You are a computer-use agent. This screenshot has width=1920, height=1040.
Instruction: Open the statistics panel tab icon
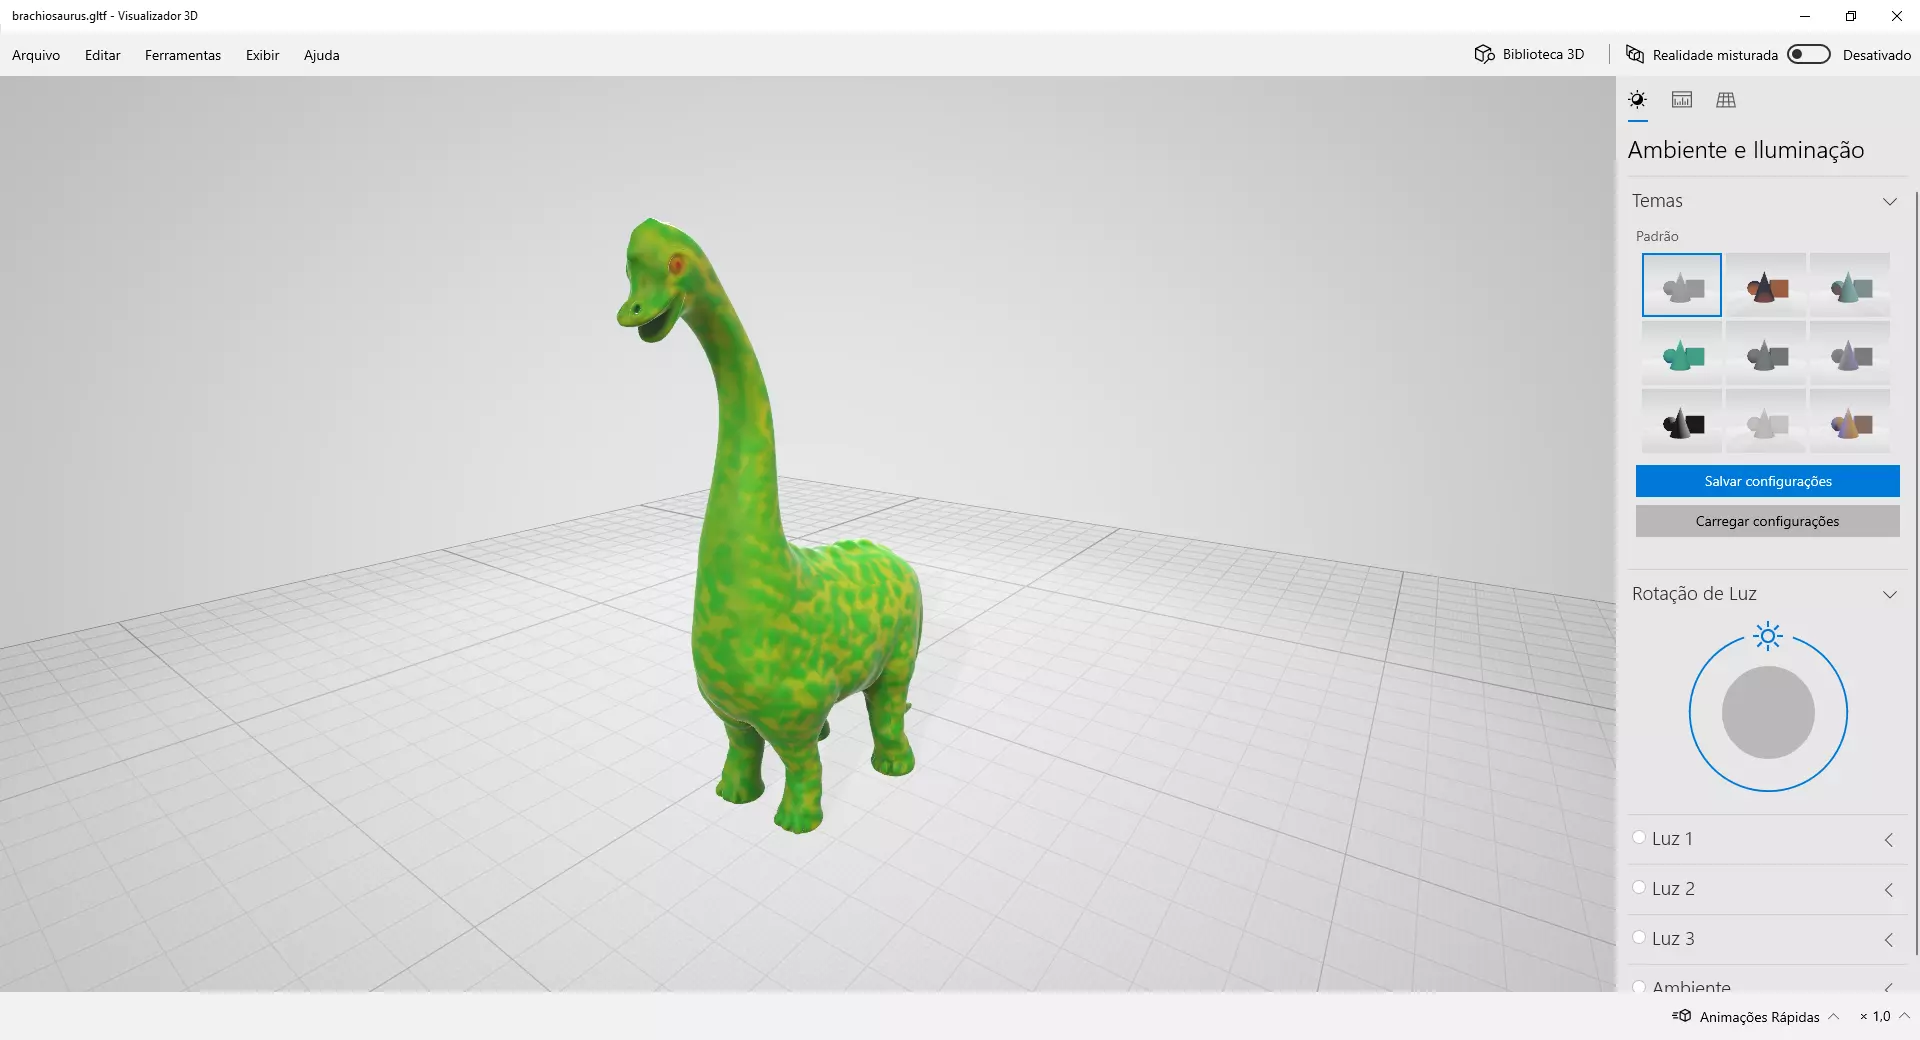point(1682,100)
